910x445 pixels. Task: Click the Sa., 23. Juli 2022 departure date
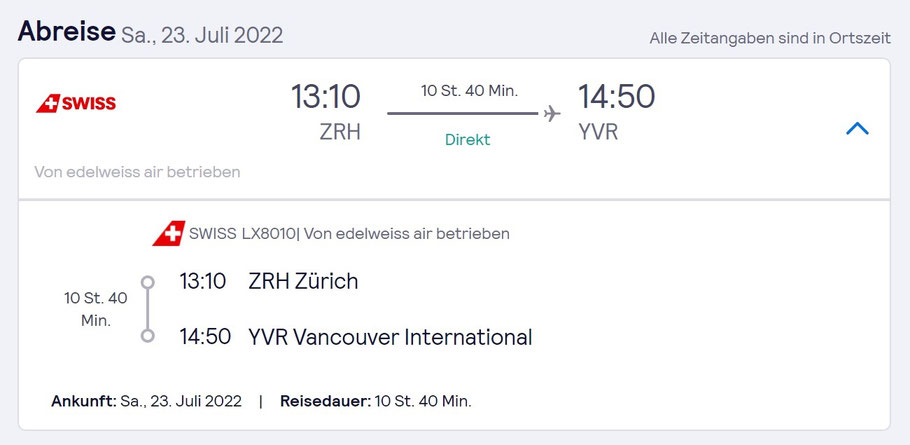coord(202,35)
